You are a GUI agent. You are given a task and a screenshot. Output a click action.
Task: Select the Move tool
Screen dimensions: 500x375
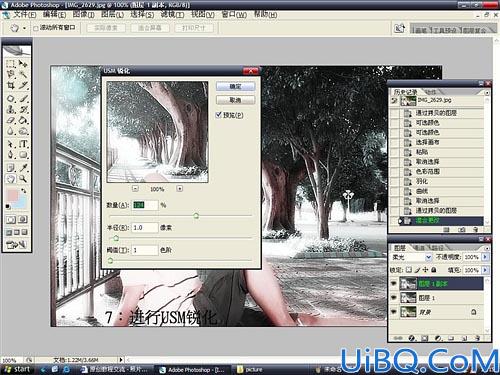pos(23,63)
